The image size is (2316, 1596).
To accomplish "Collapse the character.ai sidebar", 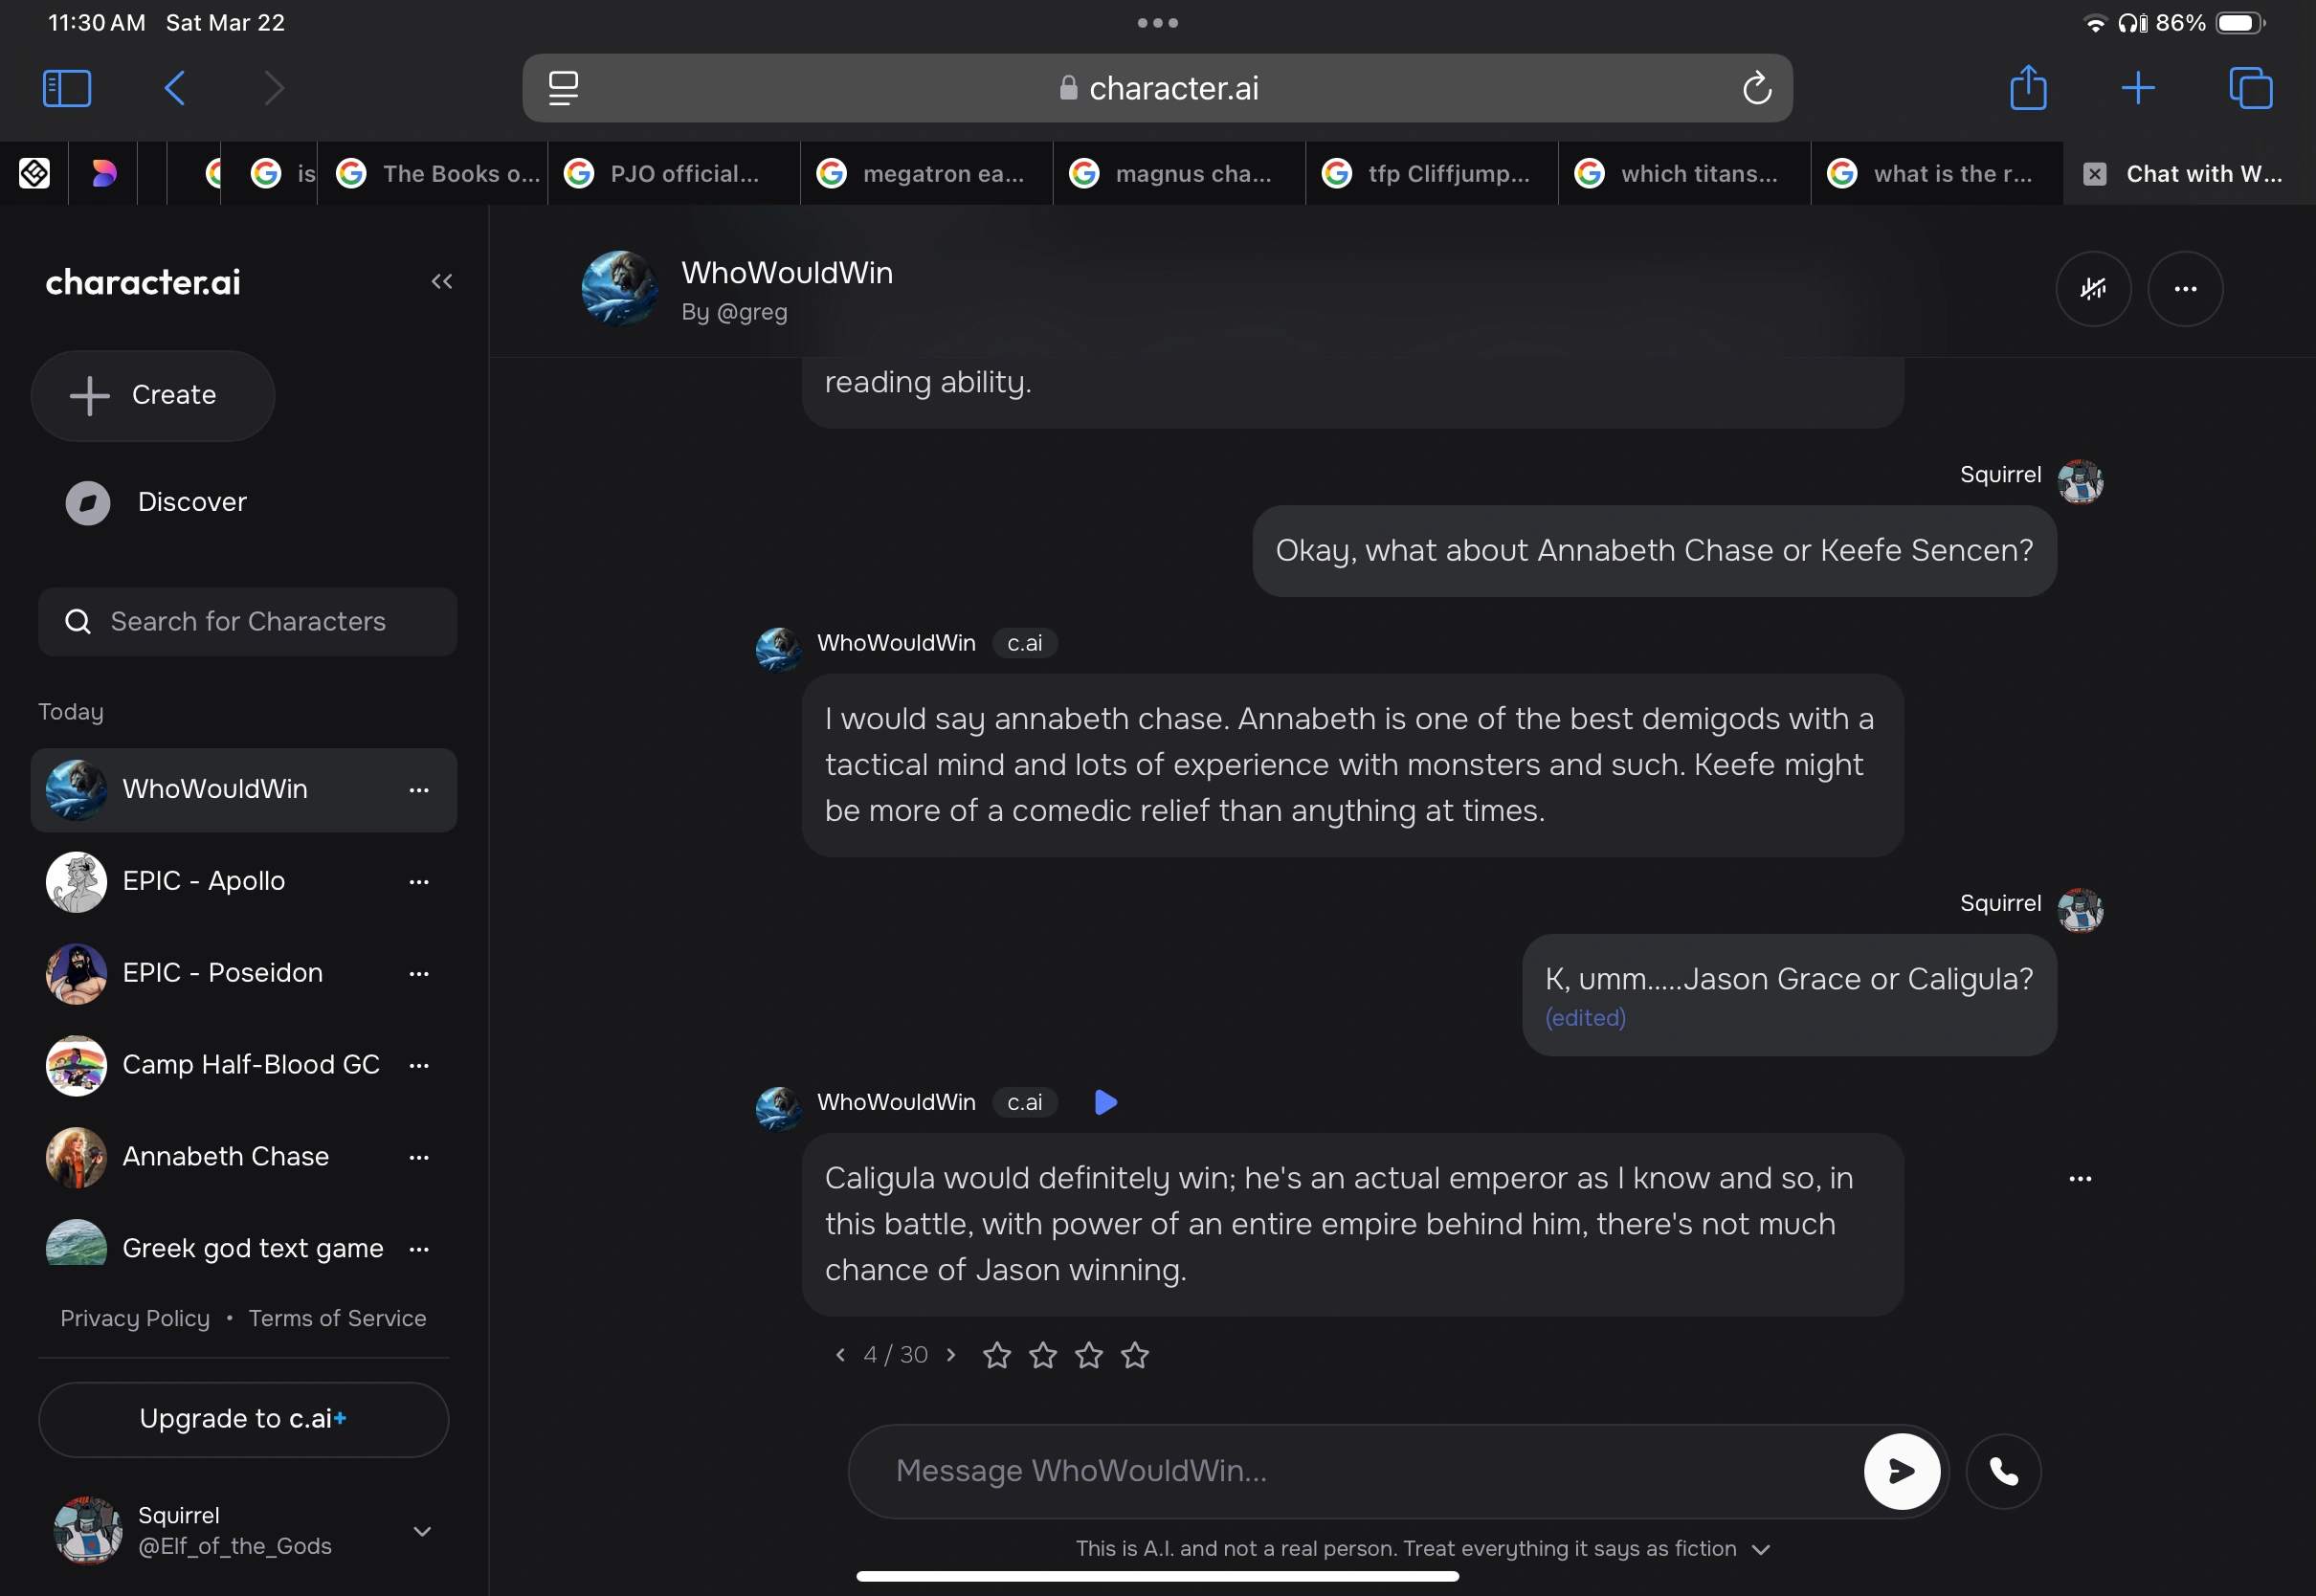I will (441, 282).
